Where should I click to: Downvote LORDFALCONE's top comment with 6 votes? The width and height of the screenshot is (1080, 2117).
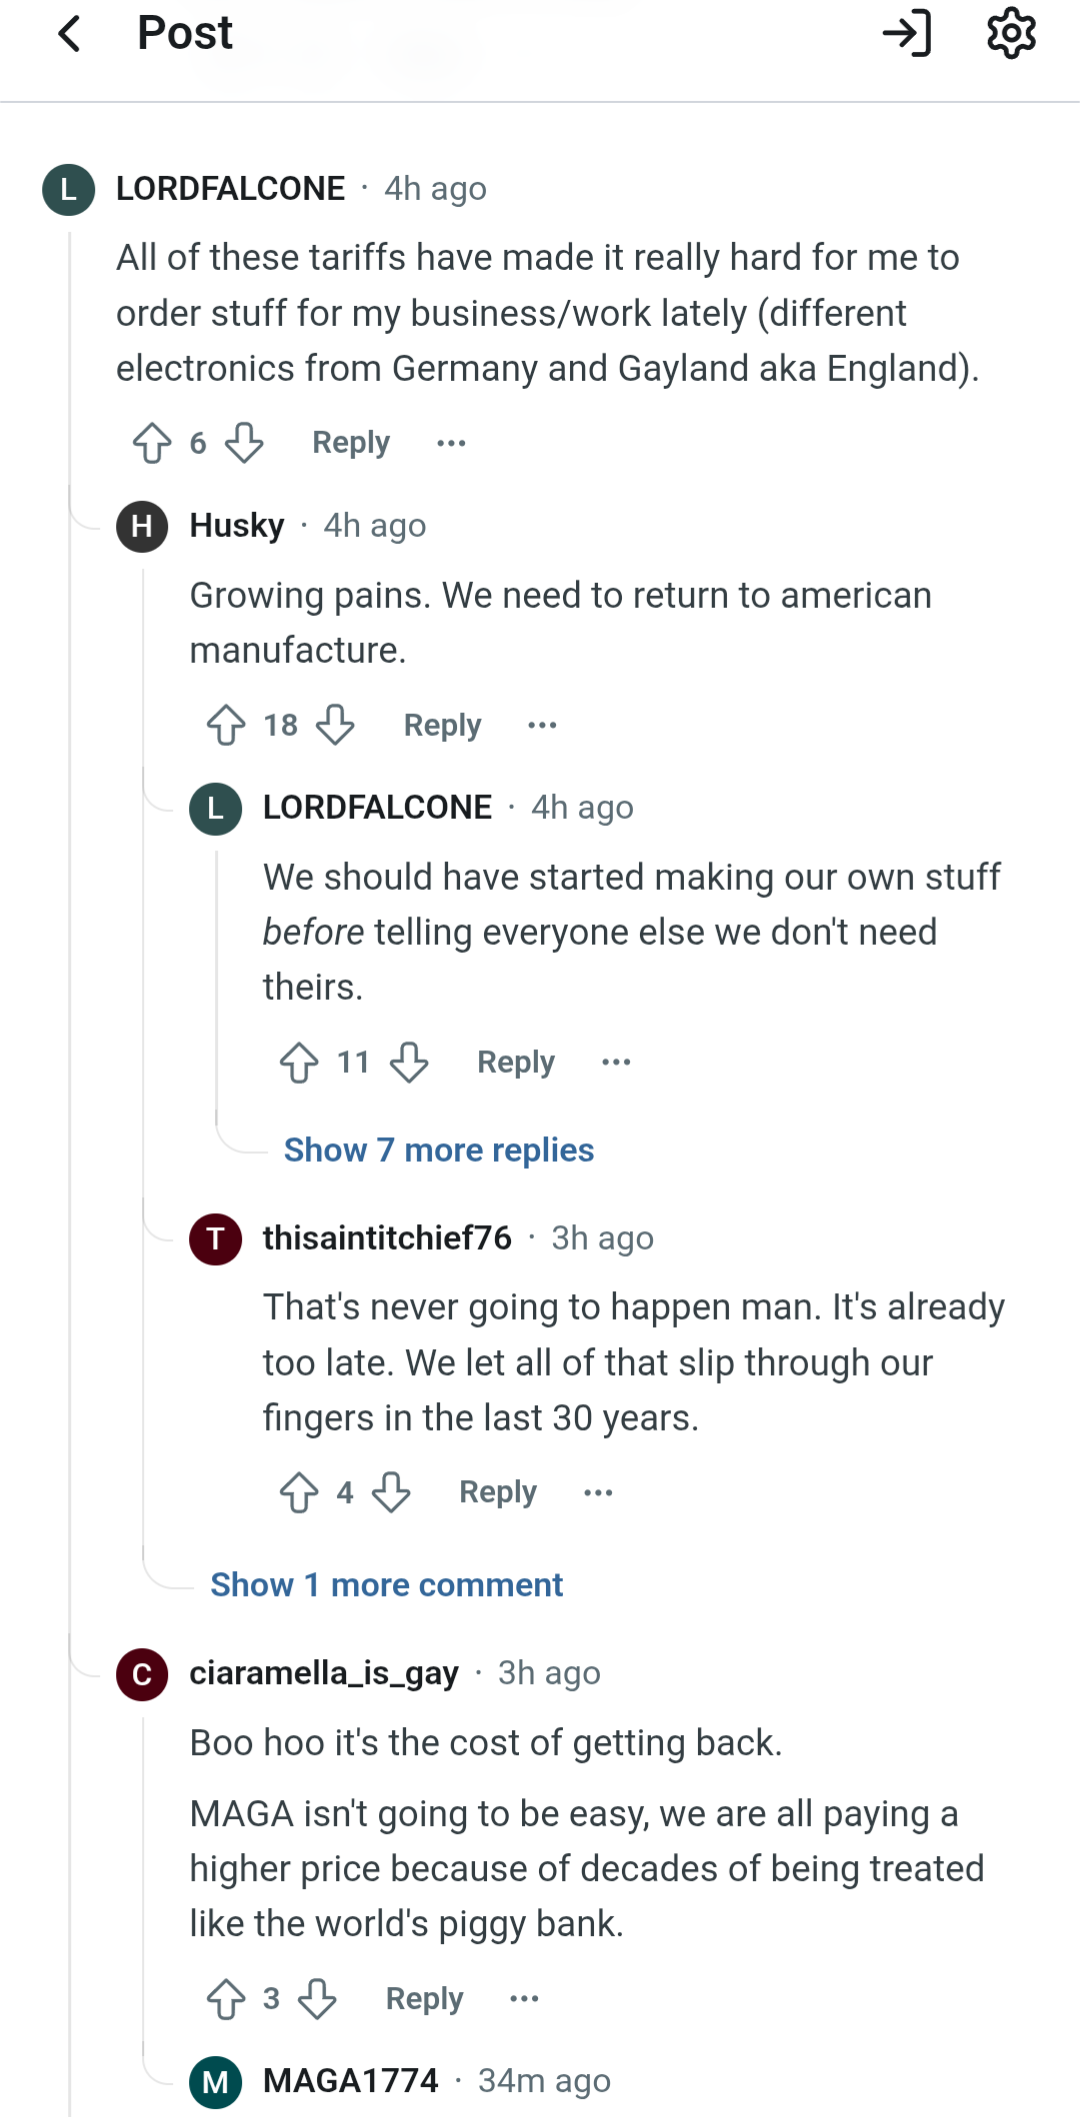244,443
